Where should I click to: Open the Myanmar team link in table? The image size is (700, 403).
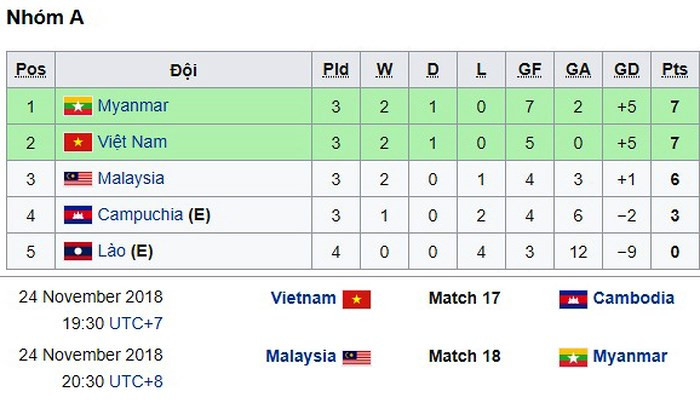tap(133, 106)
